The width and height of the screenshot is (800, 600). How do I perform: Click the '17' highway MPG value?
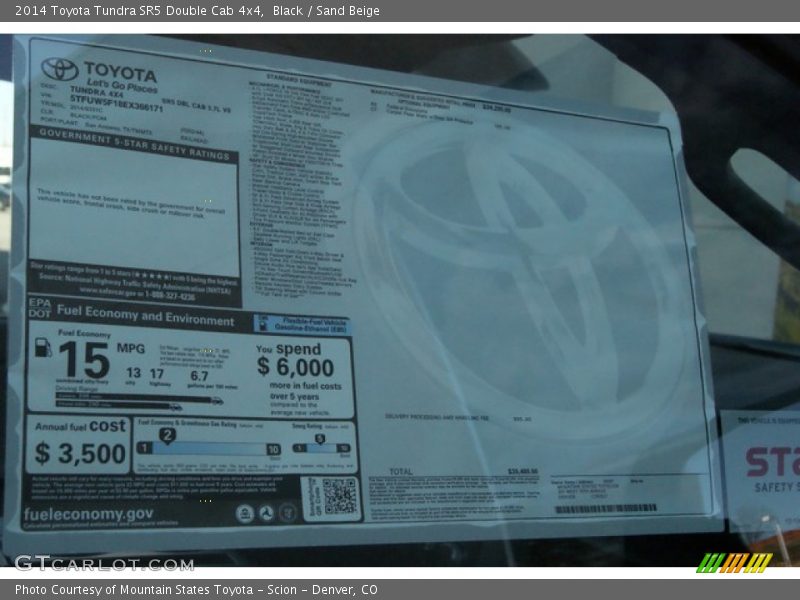tap(157, 374)
